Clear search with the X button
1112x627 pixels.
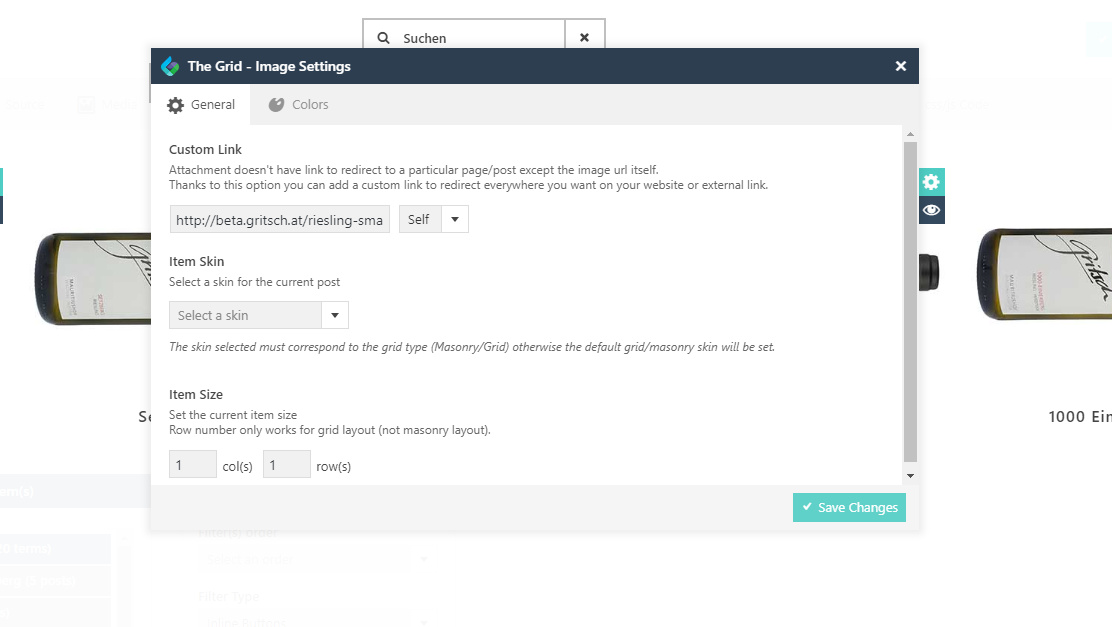pos(584,38)
